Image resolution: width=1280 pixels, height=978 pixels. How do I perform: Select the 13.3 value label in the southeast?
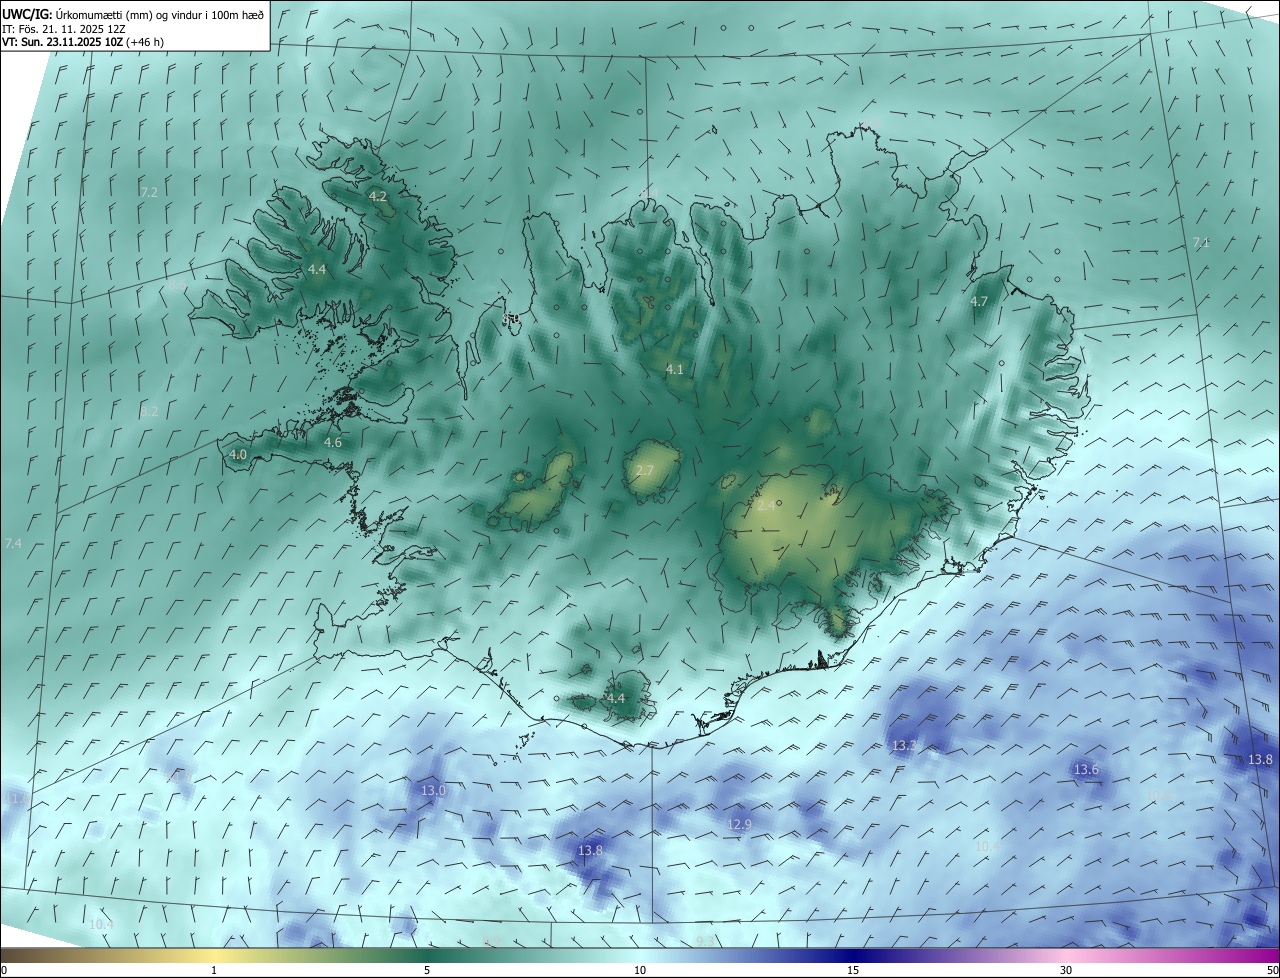pos(904,746)
